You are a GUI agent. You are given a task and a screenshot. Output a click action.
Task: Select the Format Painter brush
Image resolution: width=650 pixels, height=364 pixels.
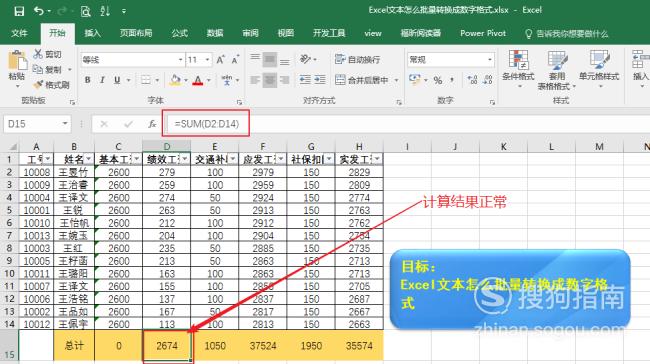[38, 85]
